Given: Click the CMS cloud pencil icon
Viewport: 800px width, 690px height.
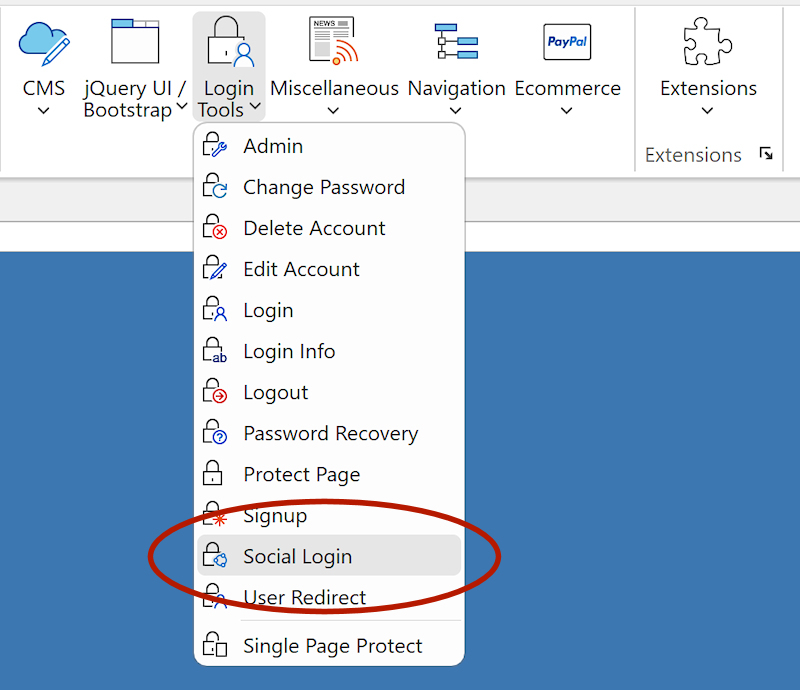Looking at the screenshot, I should pos(43,42).
